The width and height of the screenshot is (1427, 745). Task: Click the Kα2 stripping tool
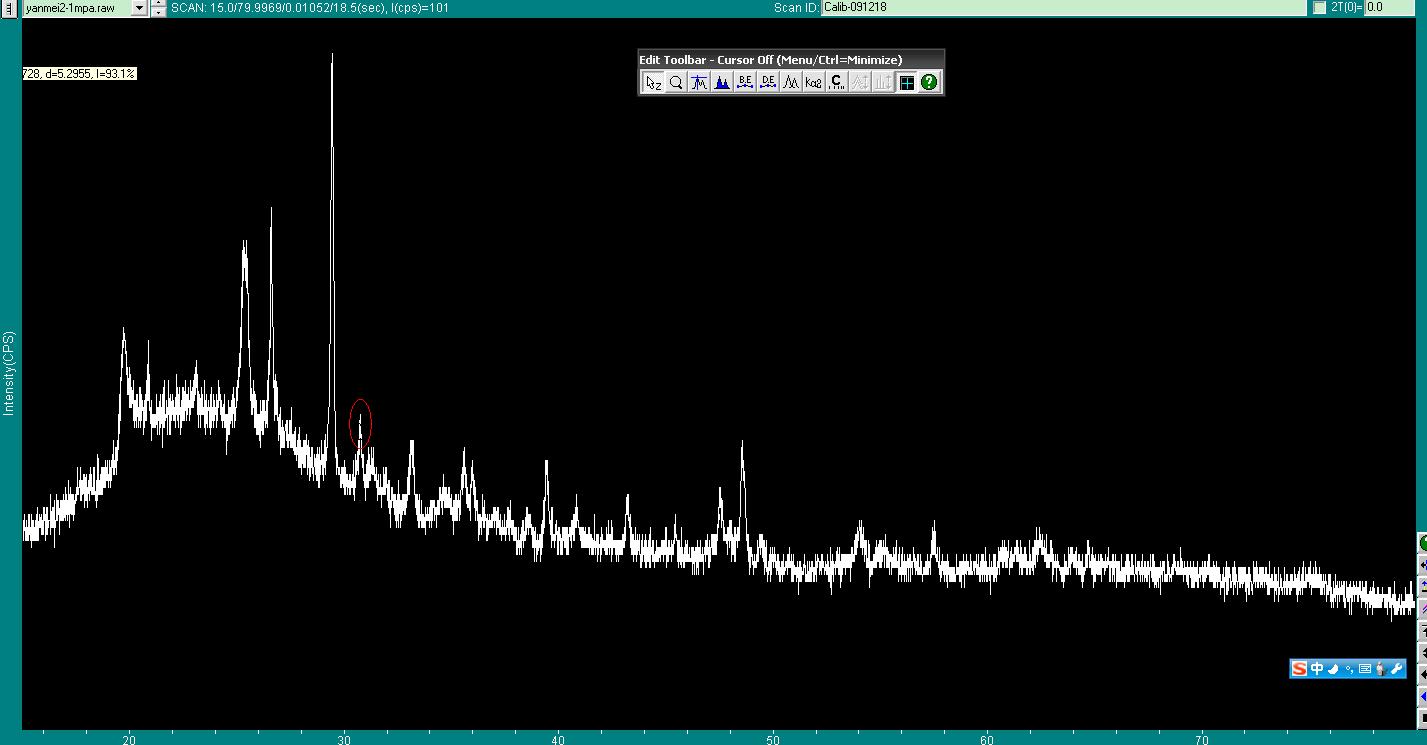coord(814,83)
